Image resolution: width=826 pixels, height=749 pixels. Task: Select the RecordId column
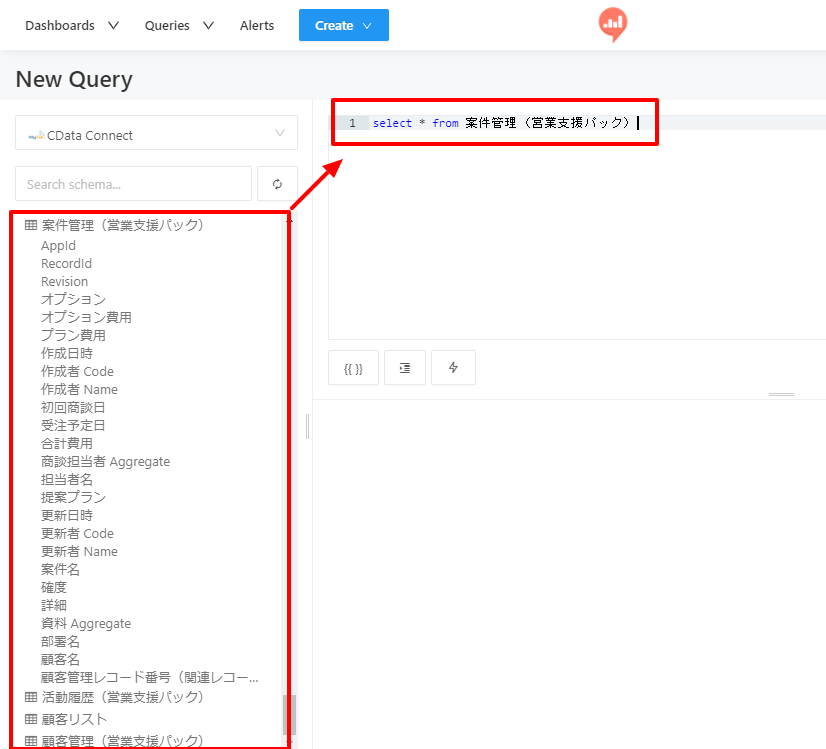tap(66, 263)
